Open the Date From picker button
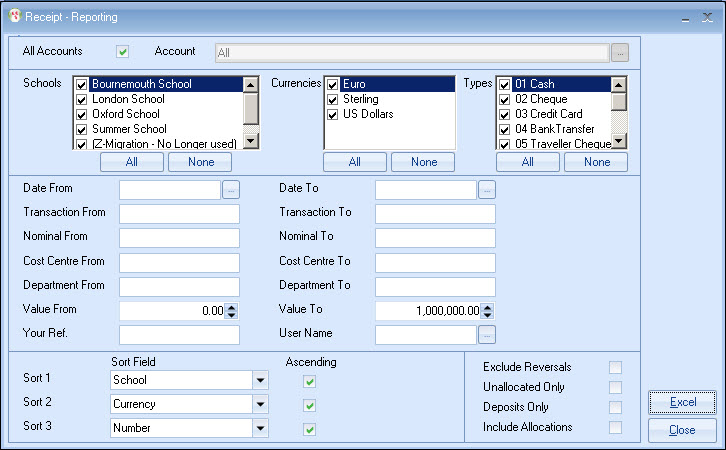This screenshot has height=450, width=726. (231, 189)
